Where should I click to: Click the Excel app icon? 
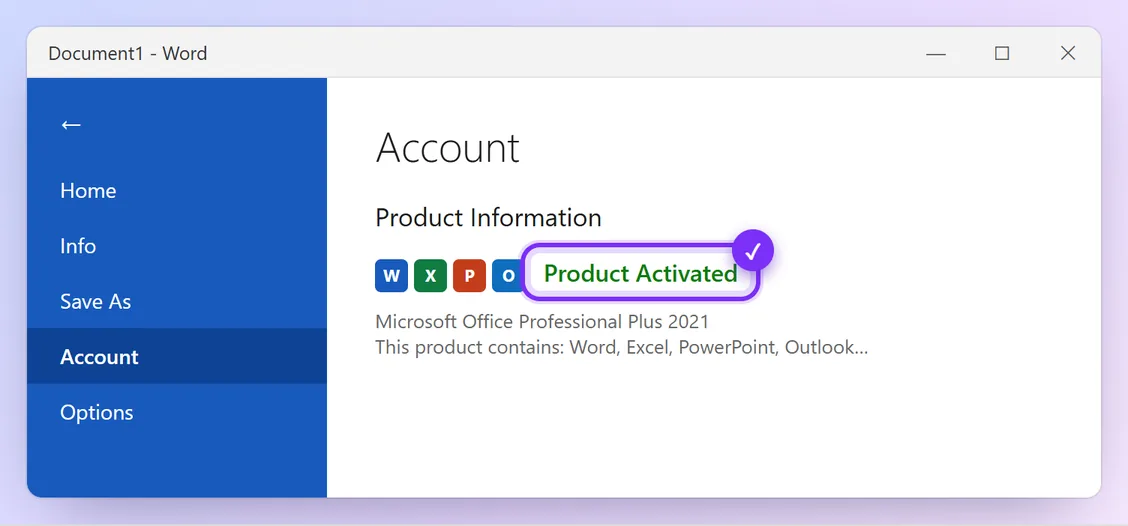pyautogui.click(x=430, y=276)
